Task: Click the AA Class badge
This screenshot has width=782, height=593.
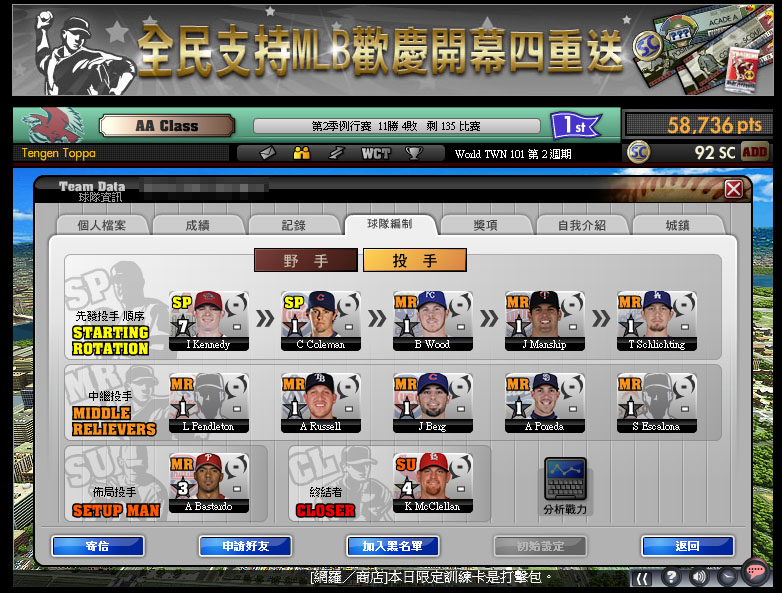Action: coord(167,126)
